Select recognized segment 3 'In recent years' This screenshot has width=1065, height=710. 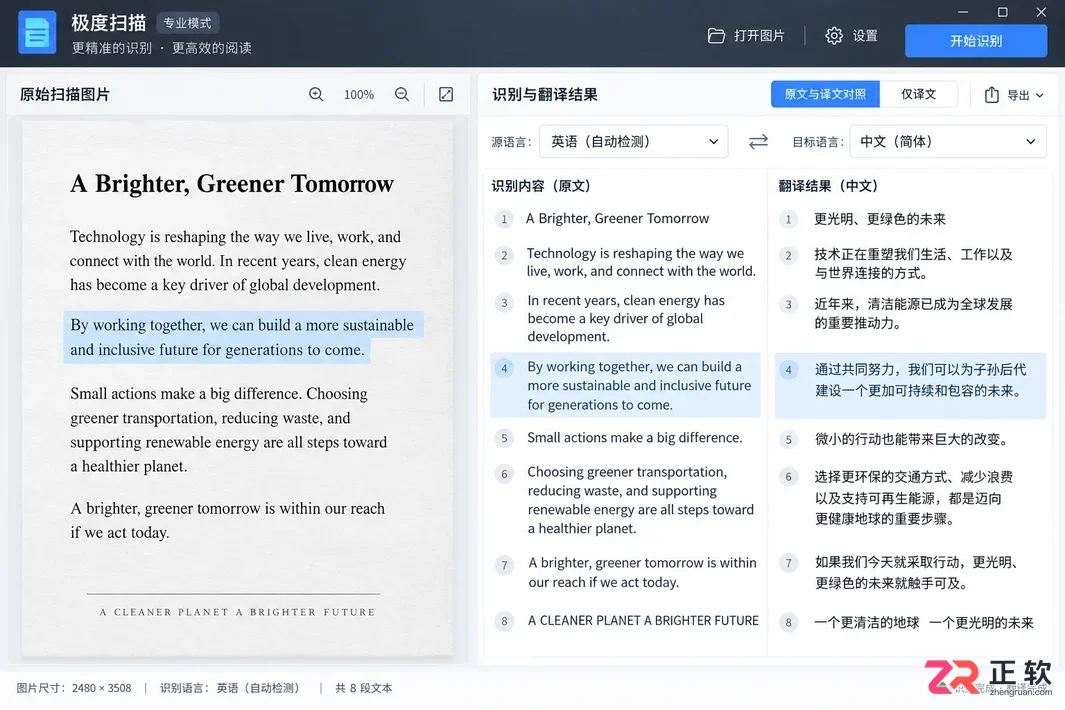click(x=626, y=318)
